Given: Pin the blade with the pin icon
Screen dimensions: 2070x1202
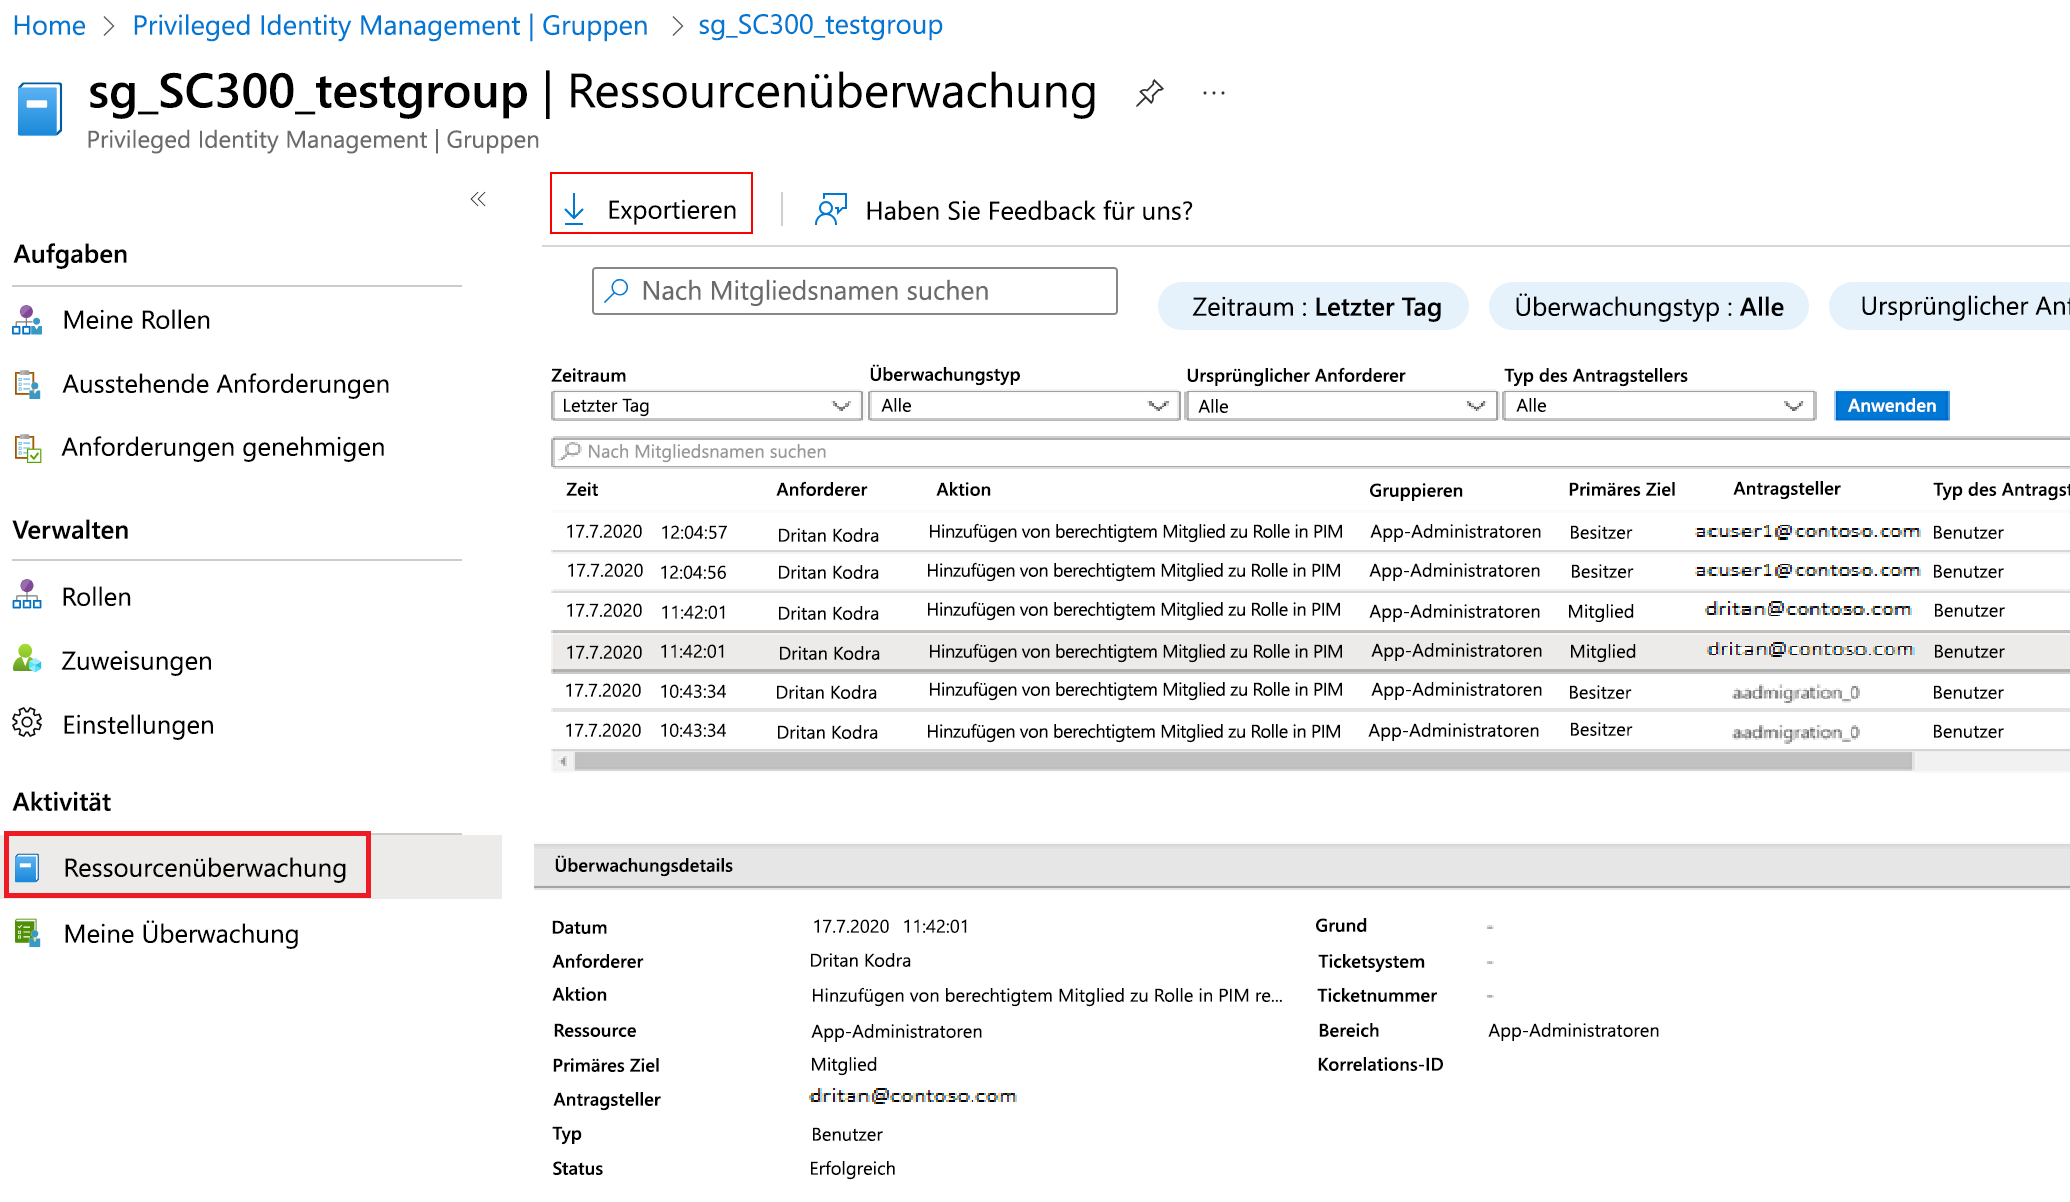Looking at the screenshot, I should 1150,93.
